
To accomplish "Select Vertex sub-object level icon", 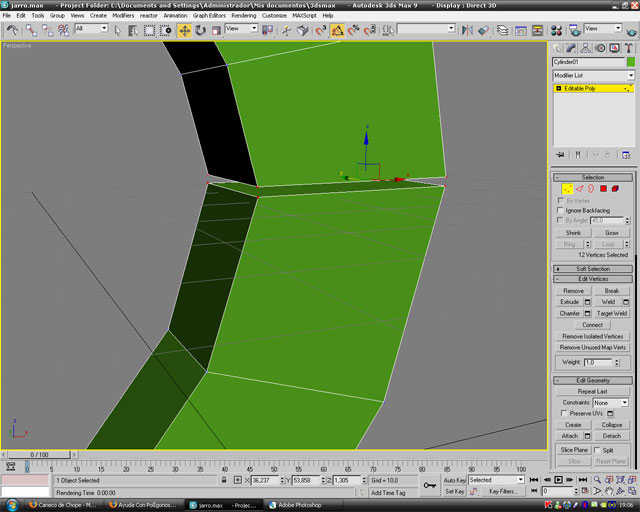I will tap(567, 189).
